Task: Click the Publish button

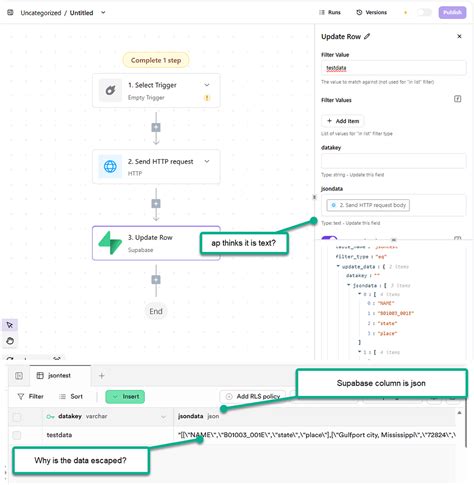Action: coord(452,13)
